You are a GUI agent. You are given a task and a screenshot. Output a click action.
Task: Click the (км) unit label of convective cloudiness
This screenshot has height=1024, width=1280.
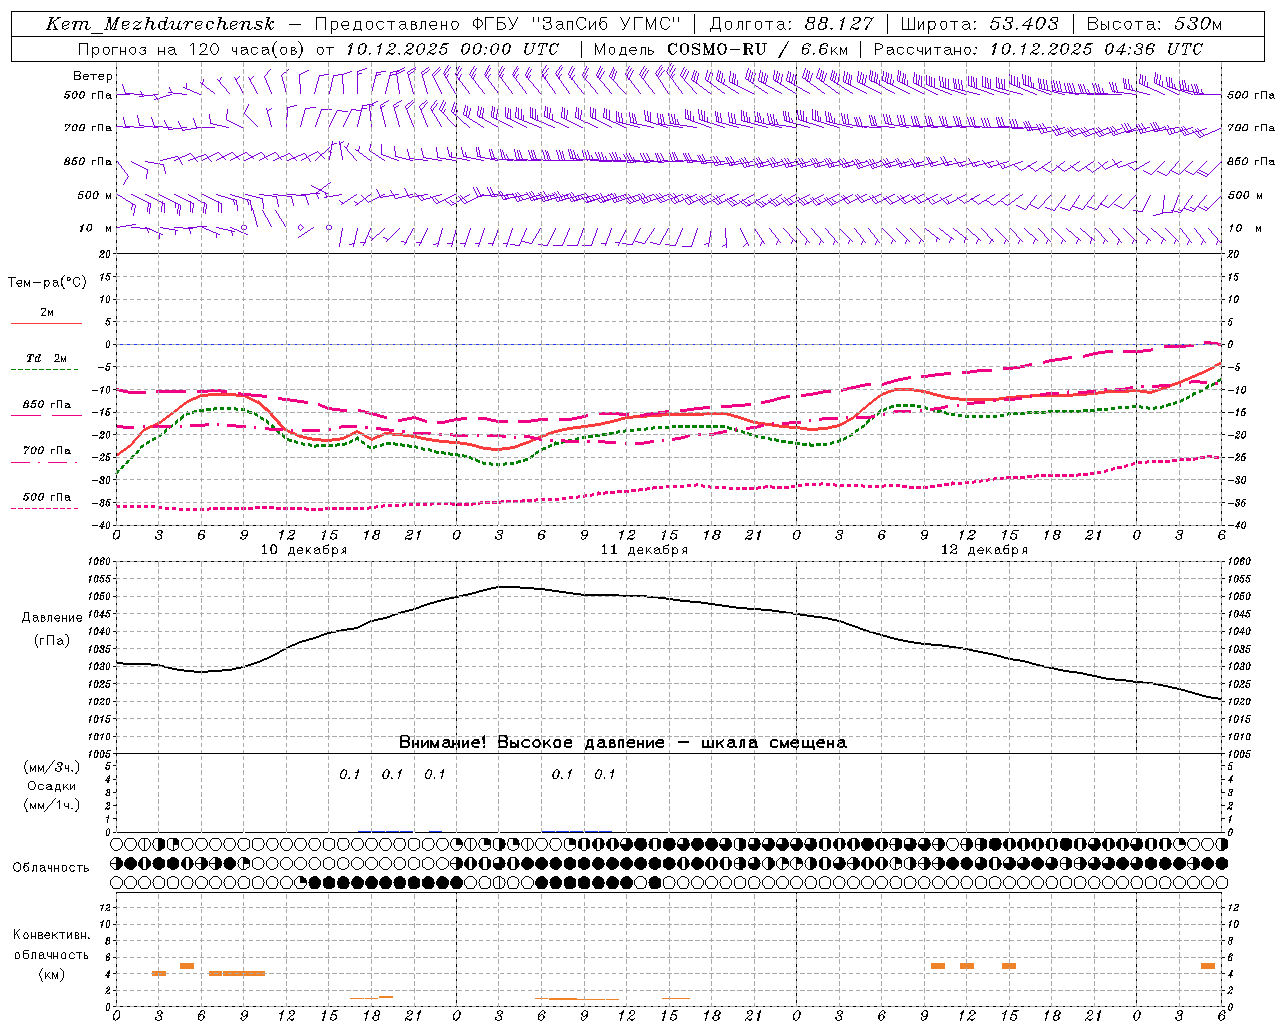(52, 974)
